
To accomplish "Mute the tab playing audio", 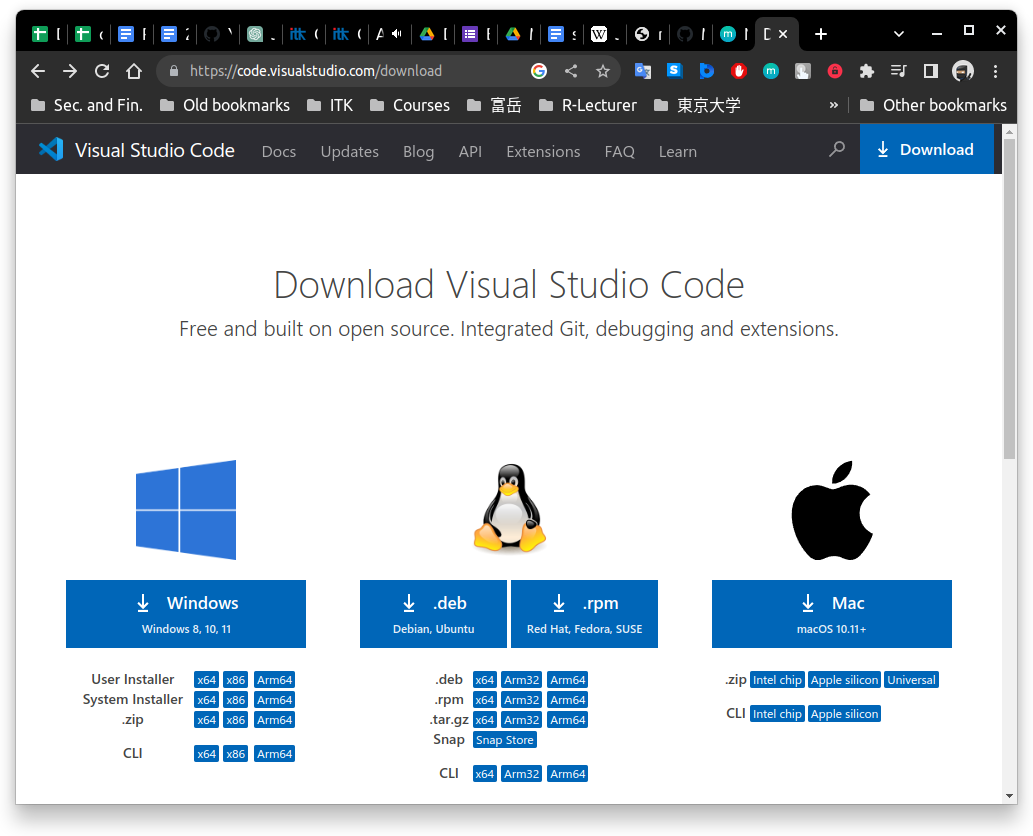I will tap(397, 34).
